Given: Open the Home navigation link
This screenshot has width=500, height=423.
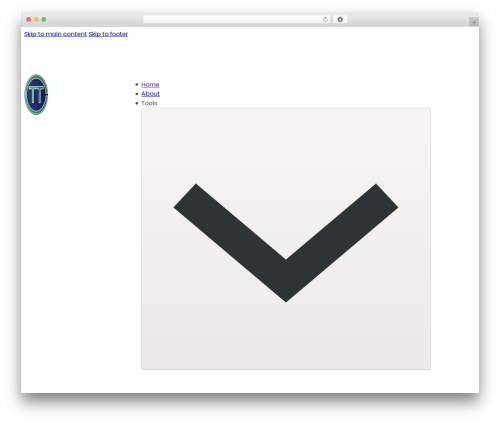Looking at the screenshot, I should (x=150, y=85).
